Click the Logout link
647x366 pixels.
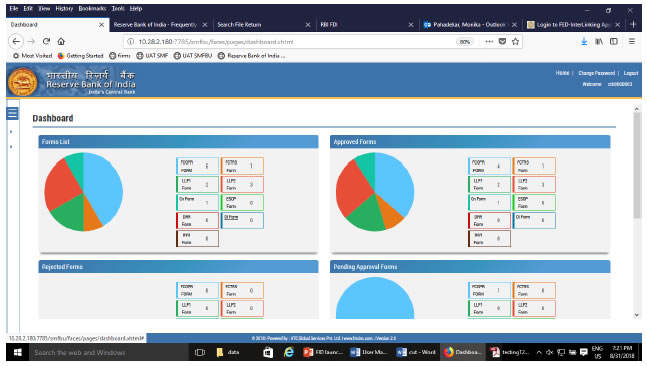[x=630, y=73]
